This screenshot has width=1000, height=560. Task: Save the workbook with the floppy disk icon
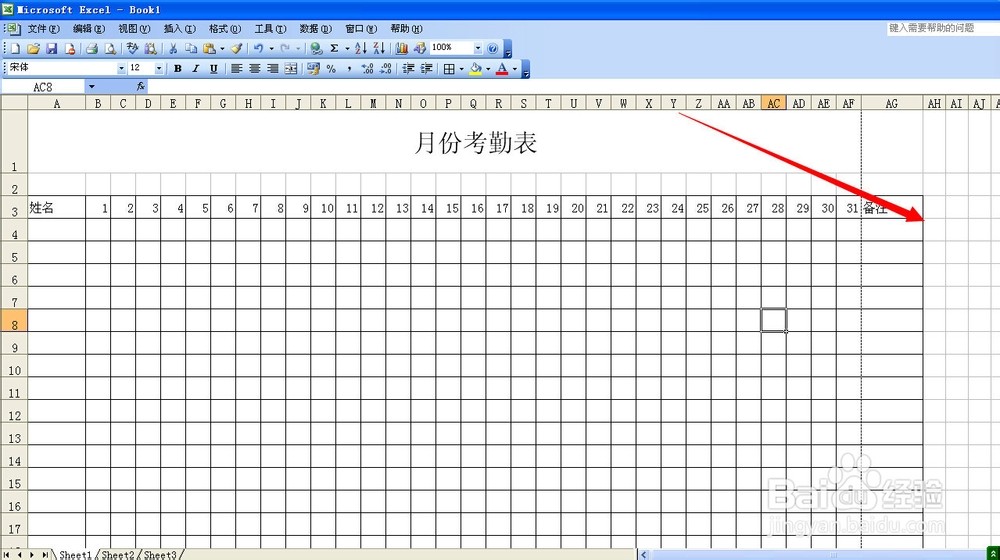tap(52, 48)
